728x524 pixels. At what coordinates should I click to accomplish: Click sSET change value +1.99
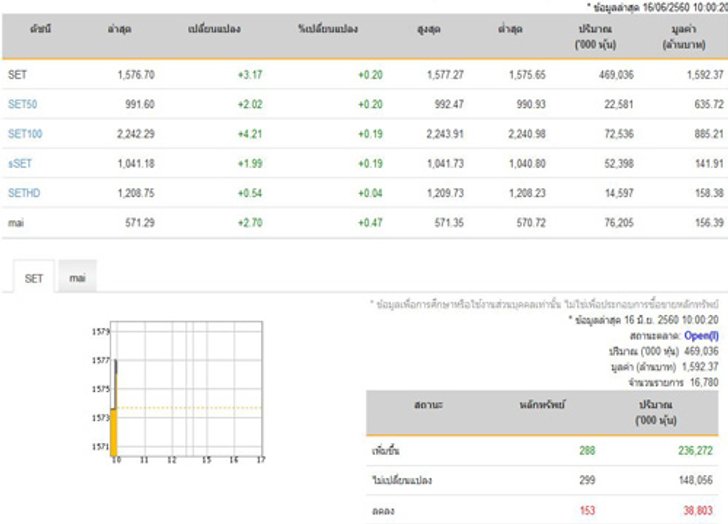click(x=250, y=163)
